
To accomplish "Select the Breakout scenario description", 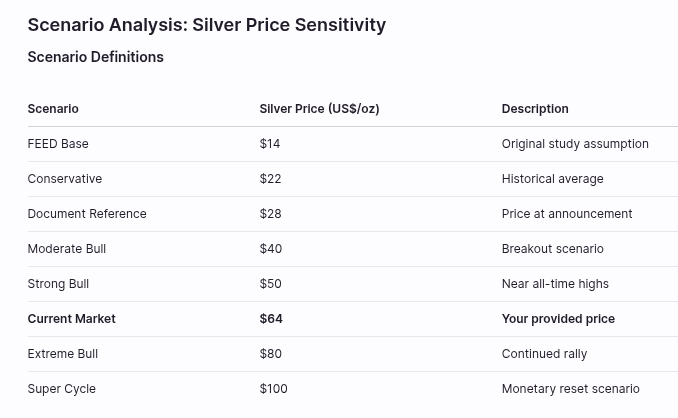I will pos(552,248).
